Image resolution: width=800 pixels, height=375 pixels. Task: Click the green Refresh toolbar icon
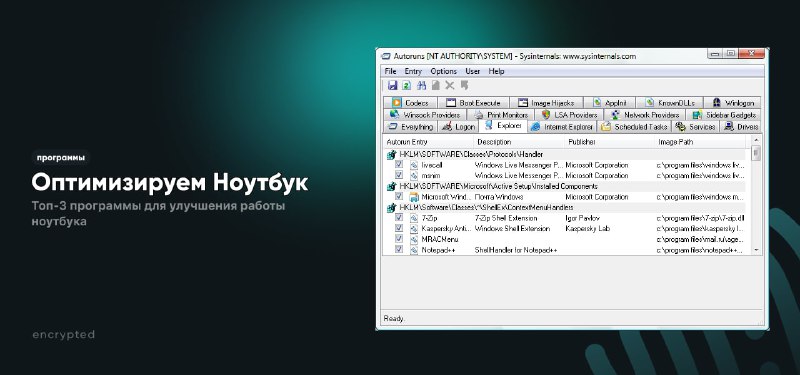click(x=407, y=86)
